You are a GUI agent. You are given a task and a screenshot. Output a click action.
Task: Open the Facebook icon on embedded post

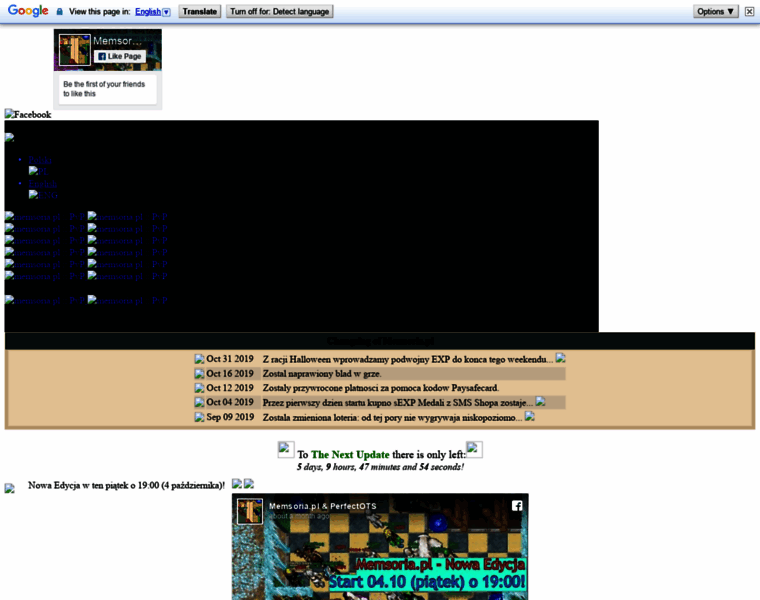coord(517,505)
